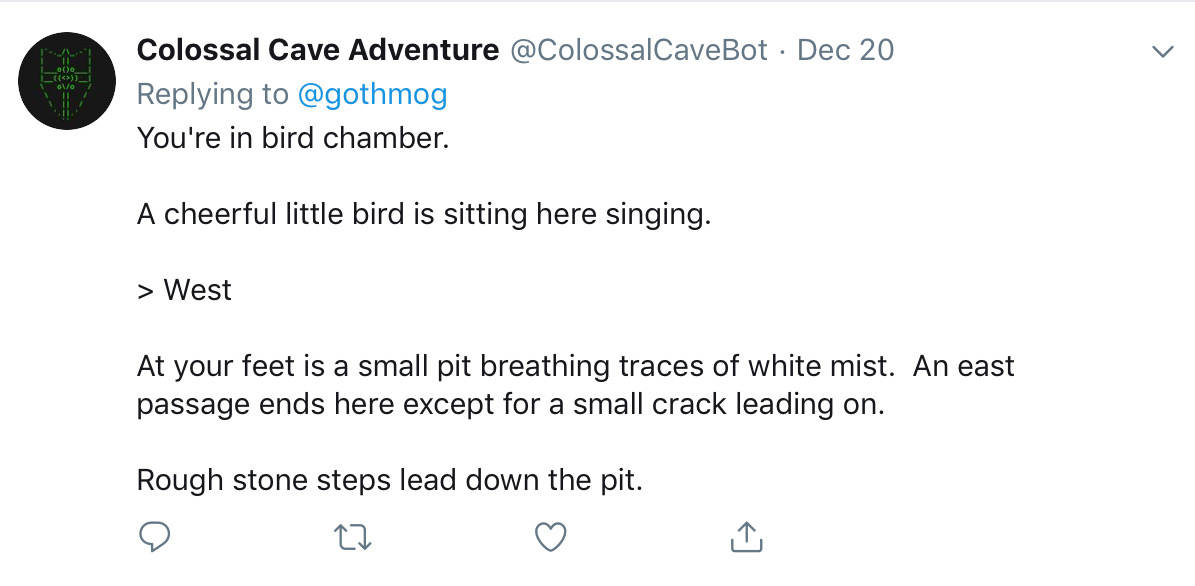Click the line mentioning small crack leading on
This screenshot has height=586, width=1195.
click(x=511, y=404)
